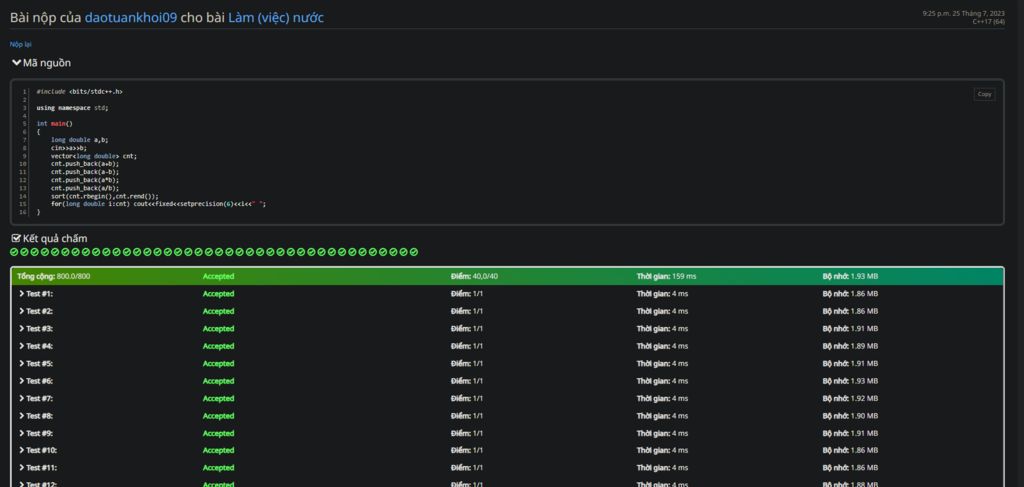Click the chevron icon next to Test #7
The width and height of the screenshot is (1024, 487).
[21, 398]
